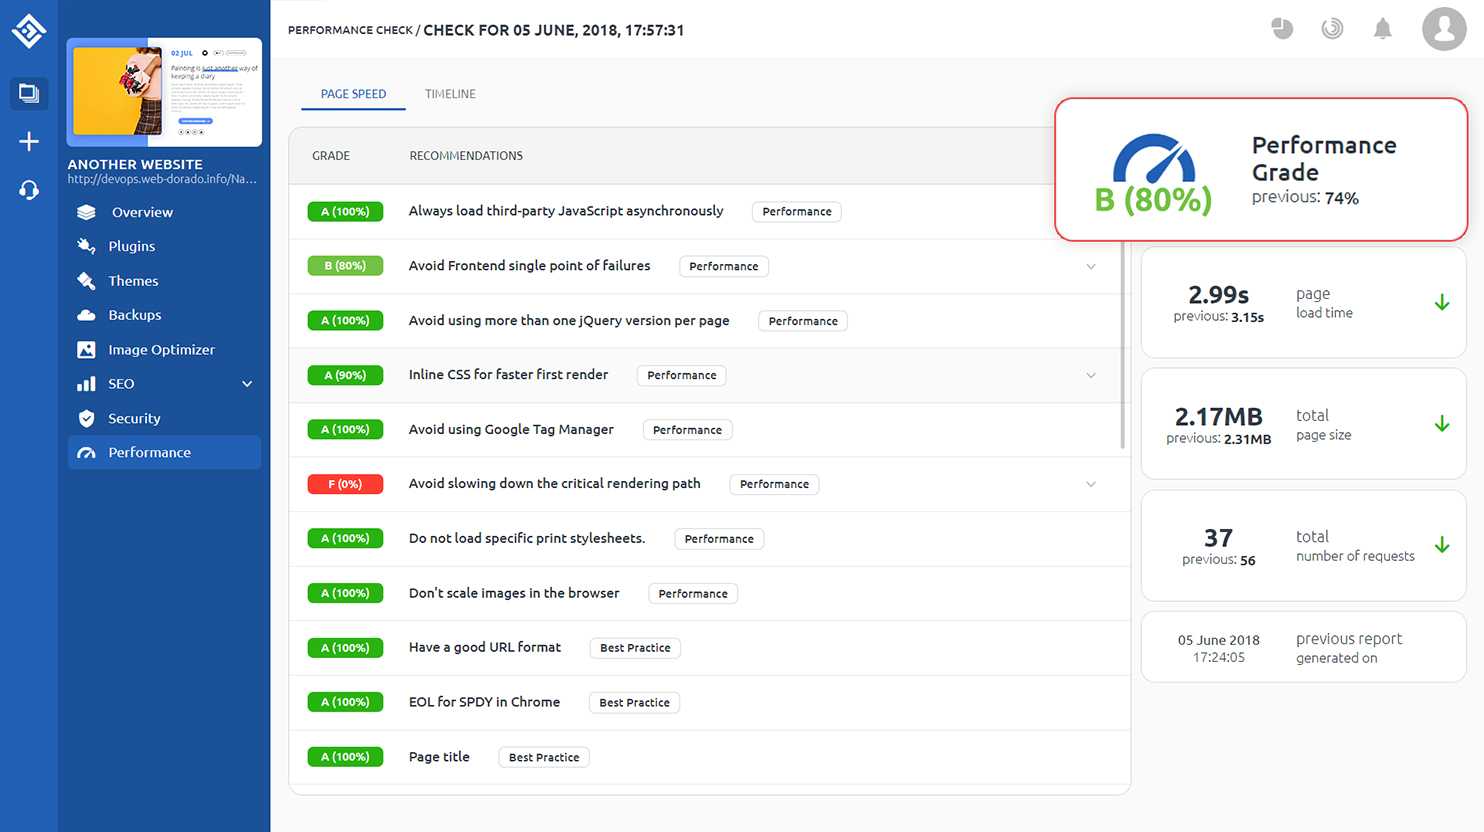
Task: Expand 'Avoid slowing down the critical rendering path'
Action: pyautogui.click(x=1090, y=484)
